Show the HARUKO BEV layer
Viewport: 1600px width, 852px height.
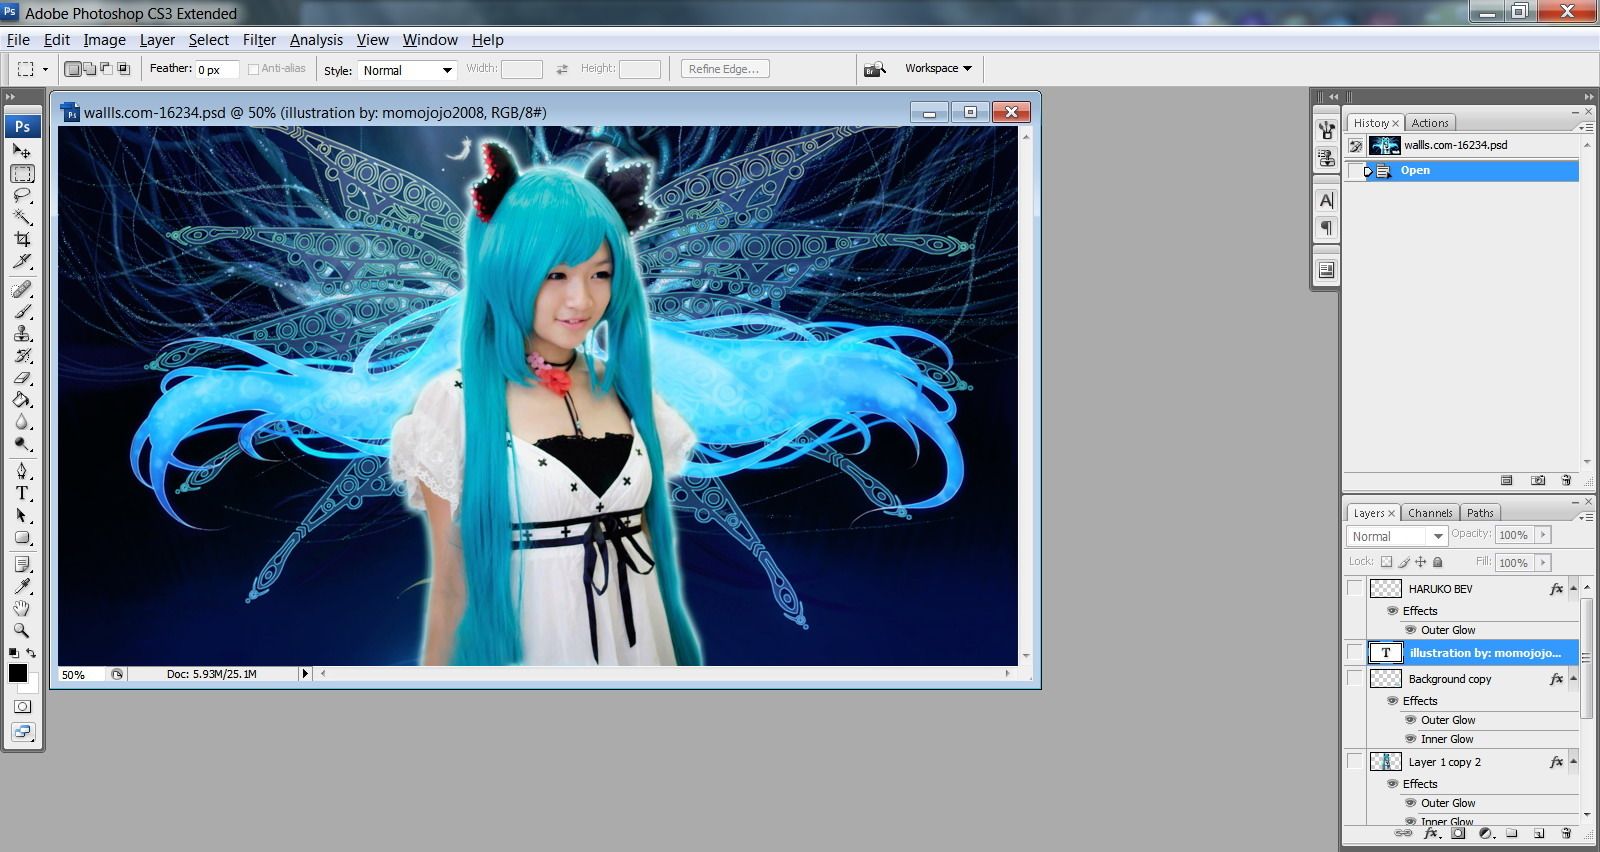pos(1355,588)
